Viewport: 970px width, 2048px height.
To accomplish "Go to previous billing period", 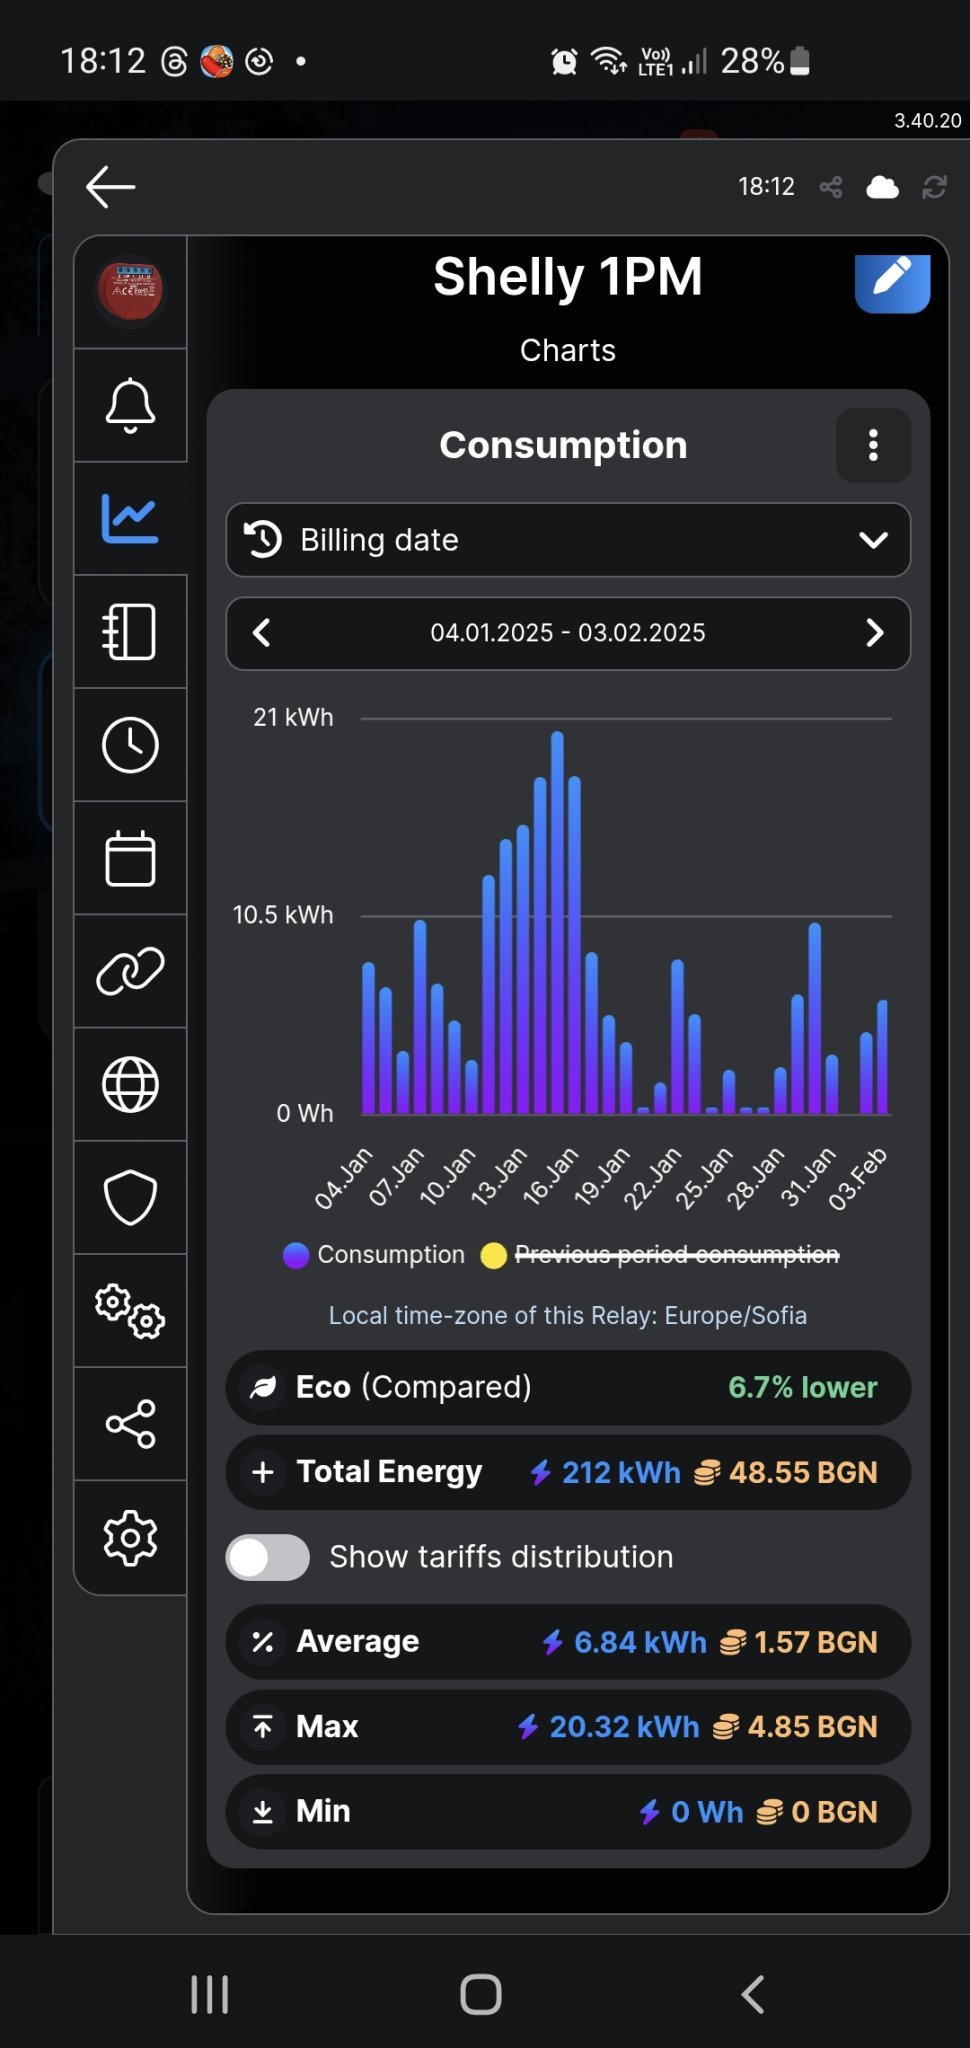I will tap(262, 633).
